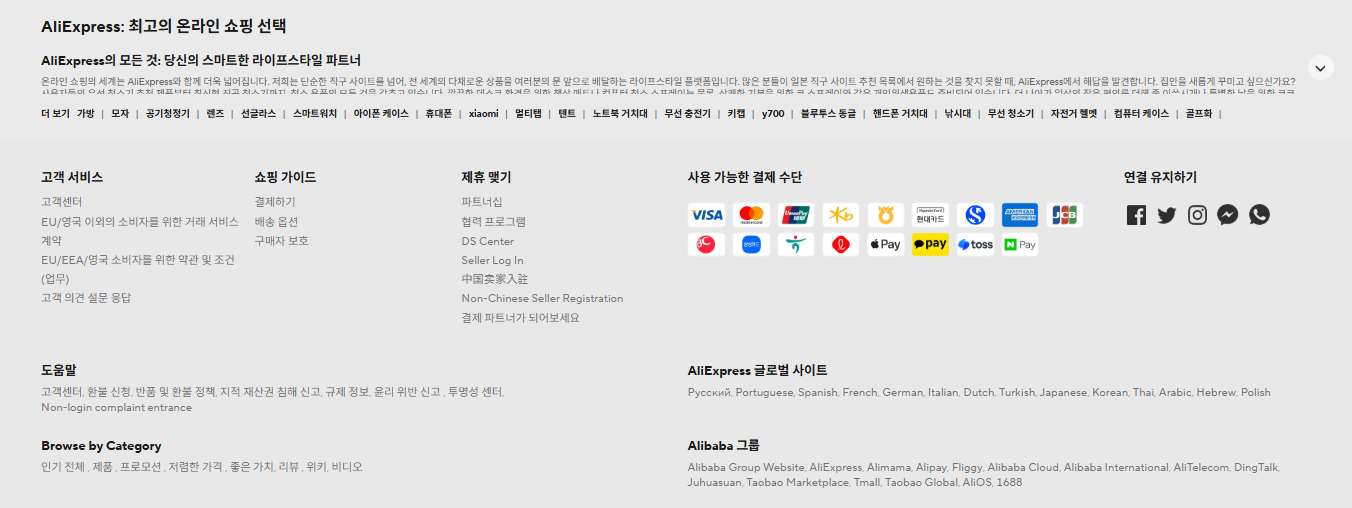Open the 프로모션 category link
The image size is (1352, 508).
pos(141,467)
